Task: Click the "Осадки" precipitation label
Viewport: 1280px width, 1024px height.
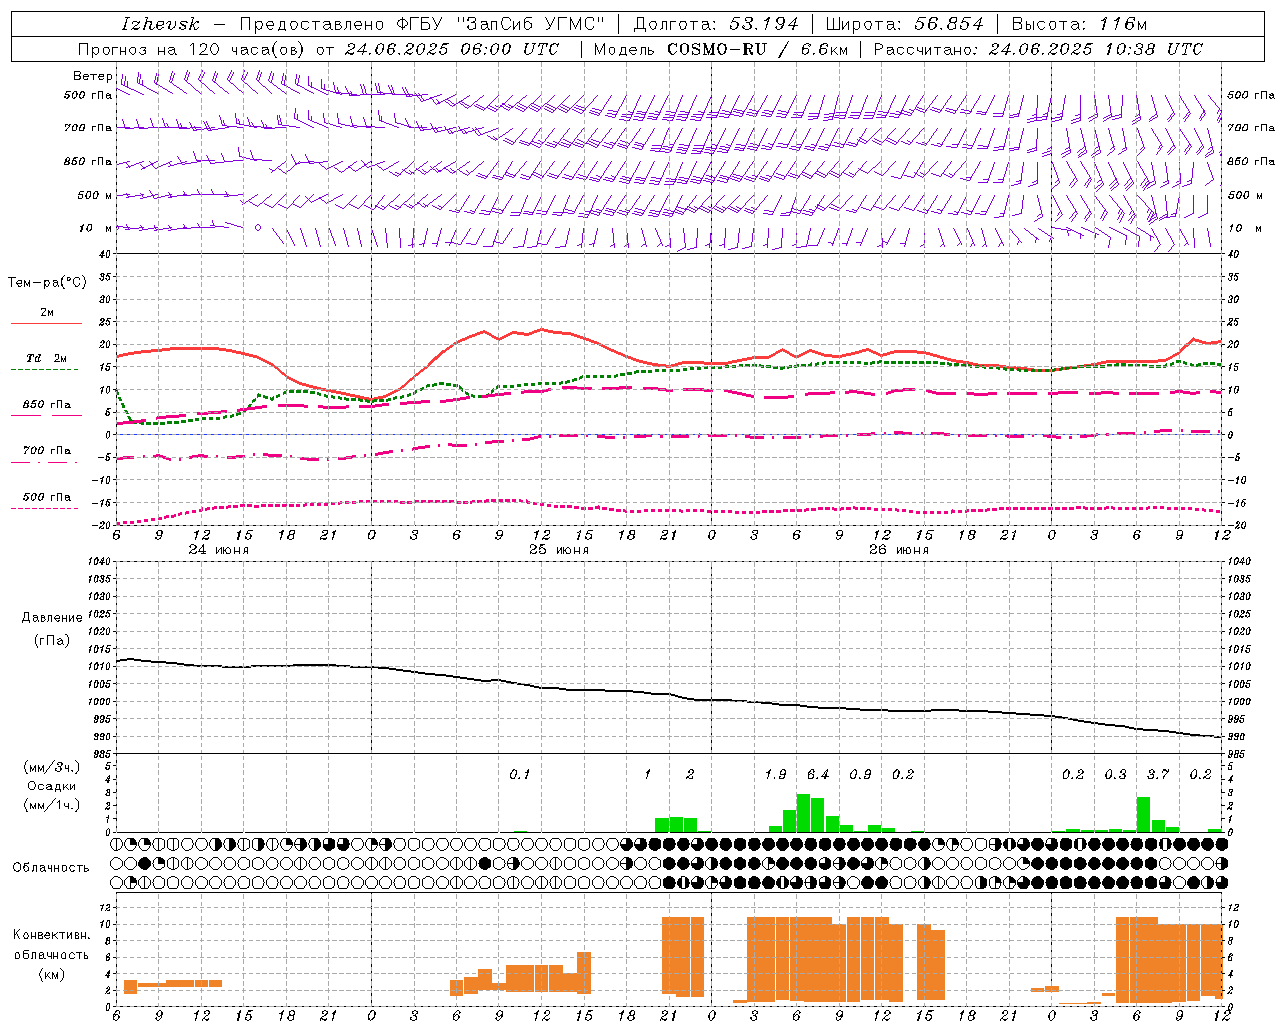Action: 52,786
